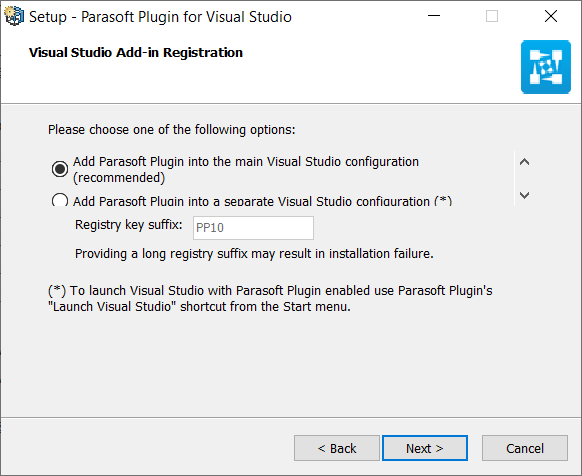Click the 'Visual Studio Add-in Registration' heading
582x476 pixels.
tap(136, 52)
